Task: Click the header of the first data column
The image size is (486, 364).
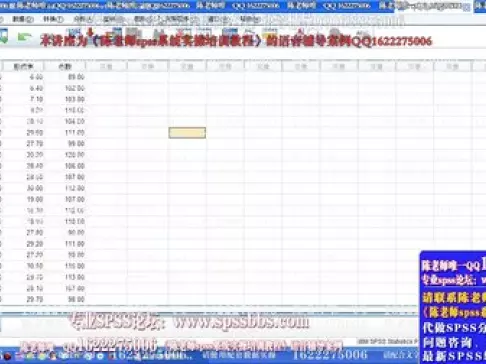Action: point(23,66)
